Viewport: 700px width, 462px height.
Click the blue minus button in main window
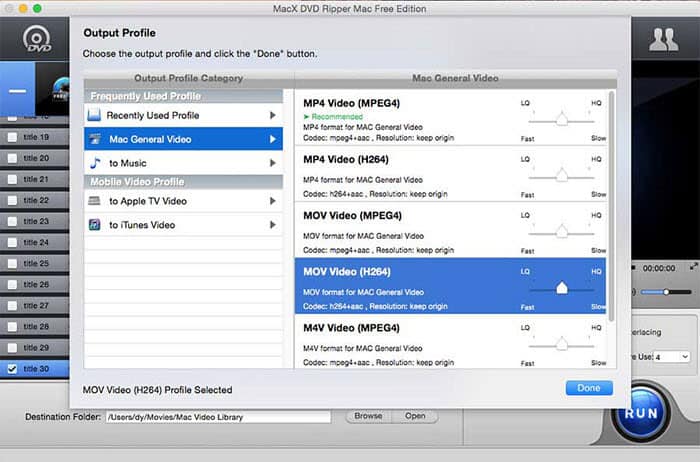(17, 91)
